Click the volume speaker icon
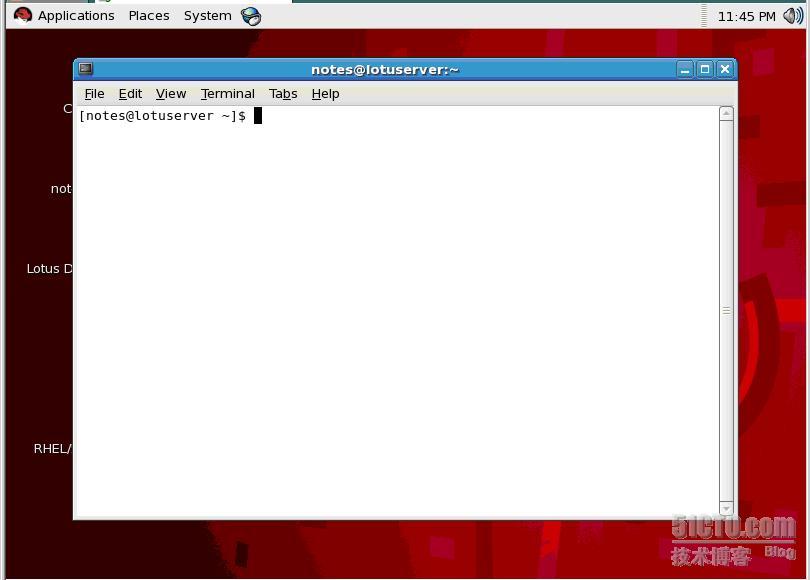Viewport: 810px width, 580px height. tap(793, 16)
